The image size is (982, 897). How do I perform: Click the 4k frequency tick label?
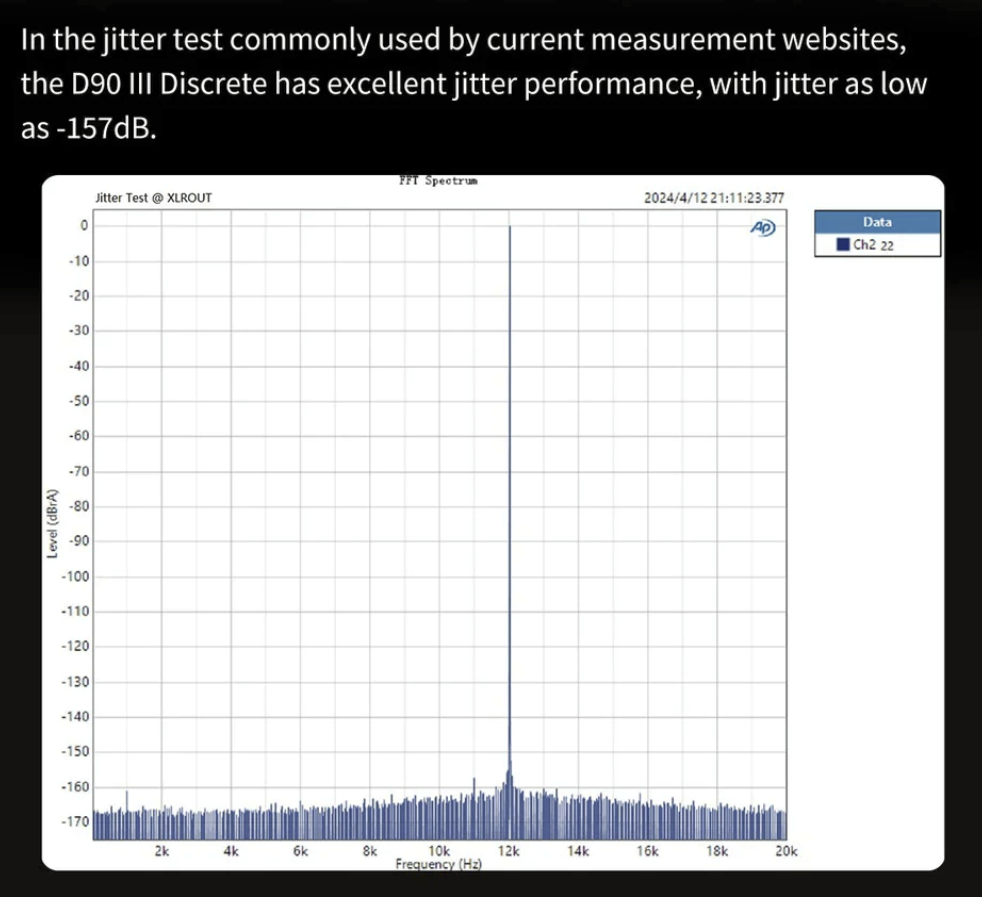231,851
